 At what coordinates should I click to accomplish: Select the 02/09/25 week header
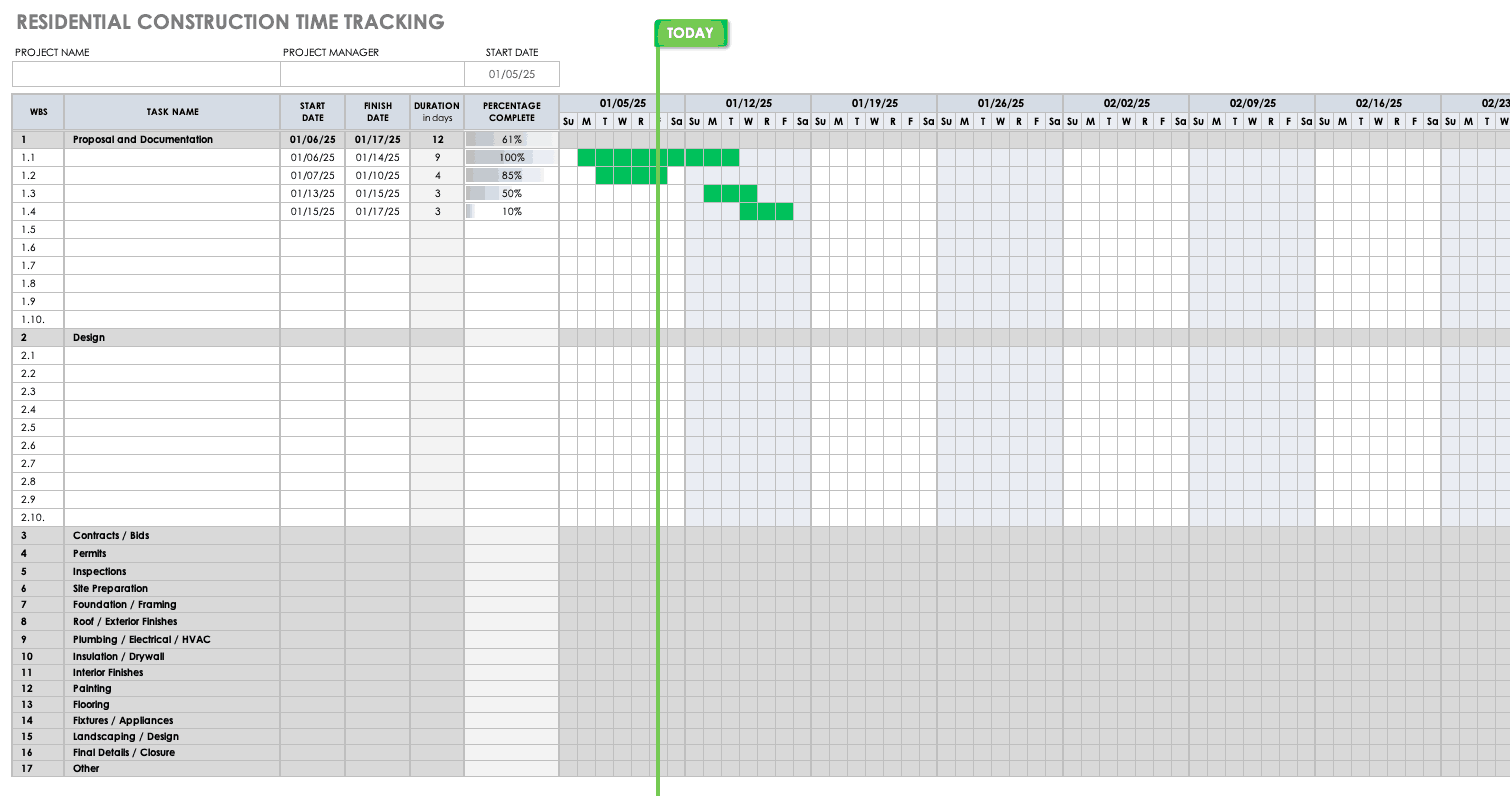pos(1253,103)
